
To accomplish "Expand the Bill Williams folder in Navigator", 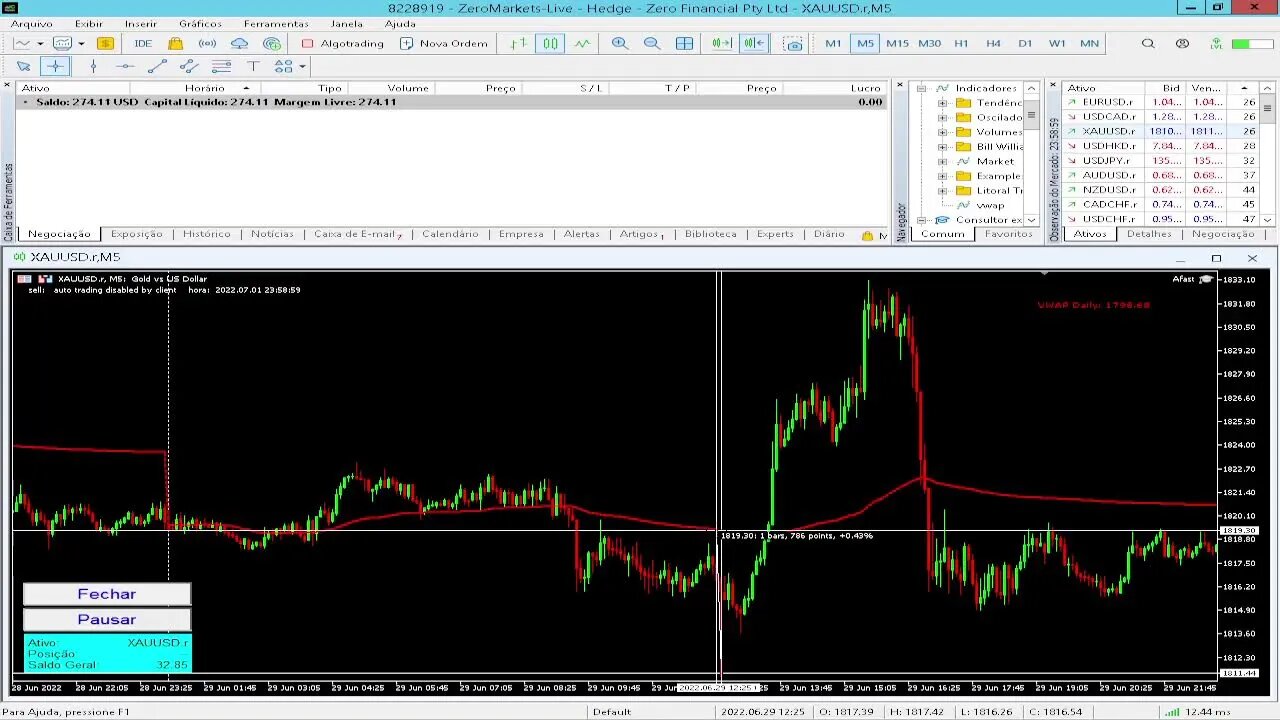I will (942, 146).
